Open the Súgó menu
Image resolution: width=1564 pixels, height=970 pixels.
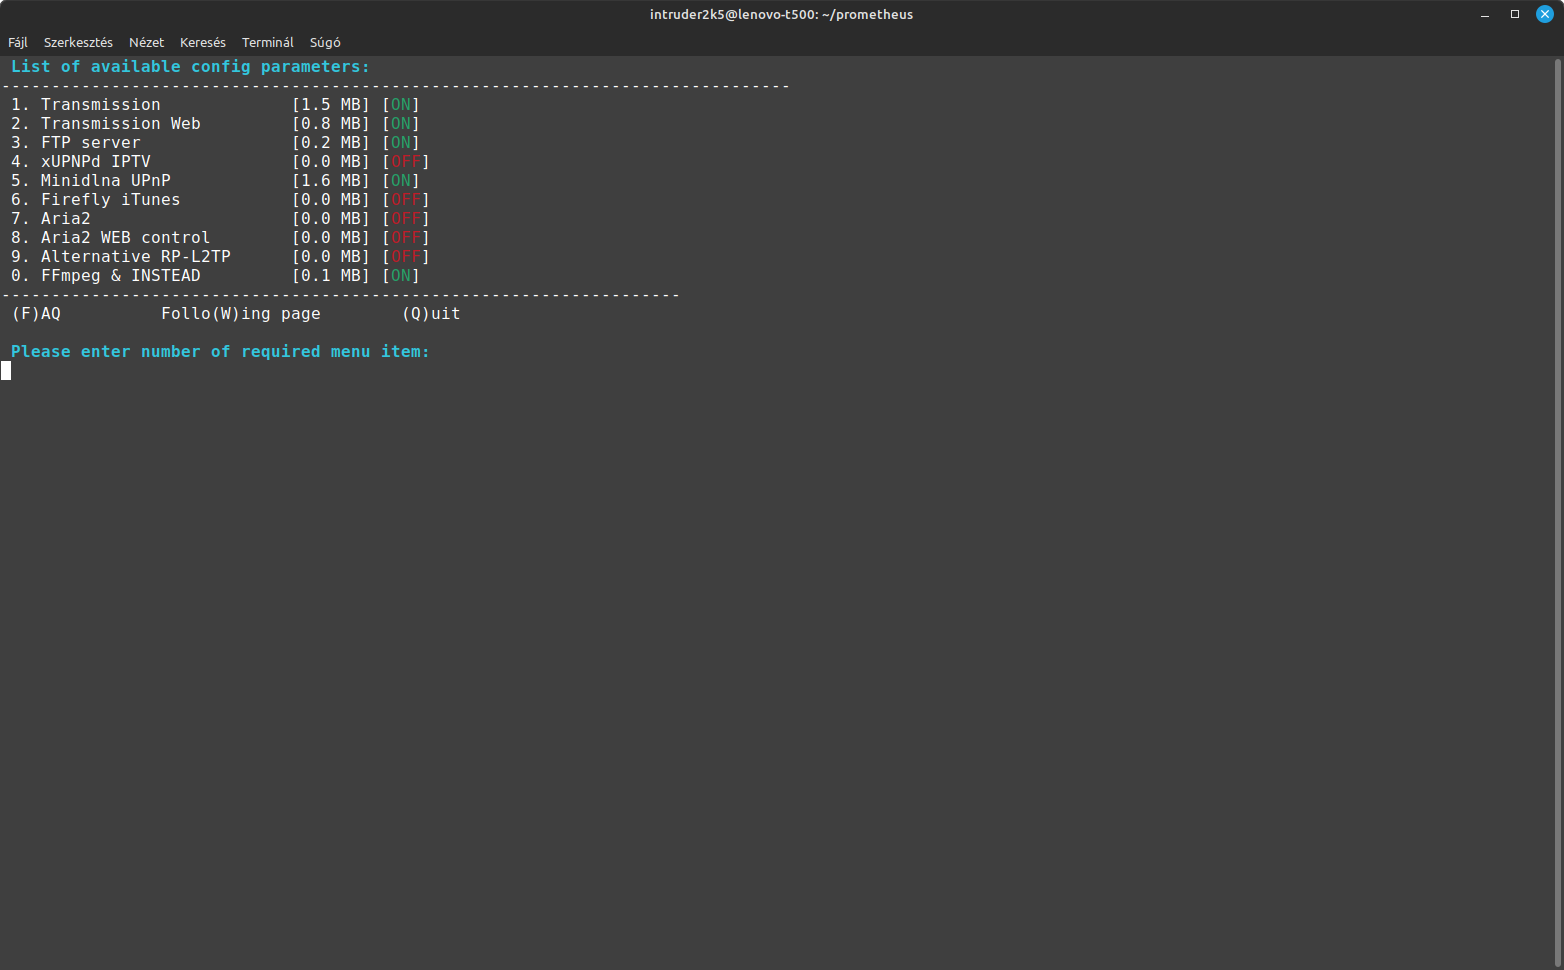[x=325, y=42]
